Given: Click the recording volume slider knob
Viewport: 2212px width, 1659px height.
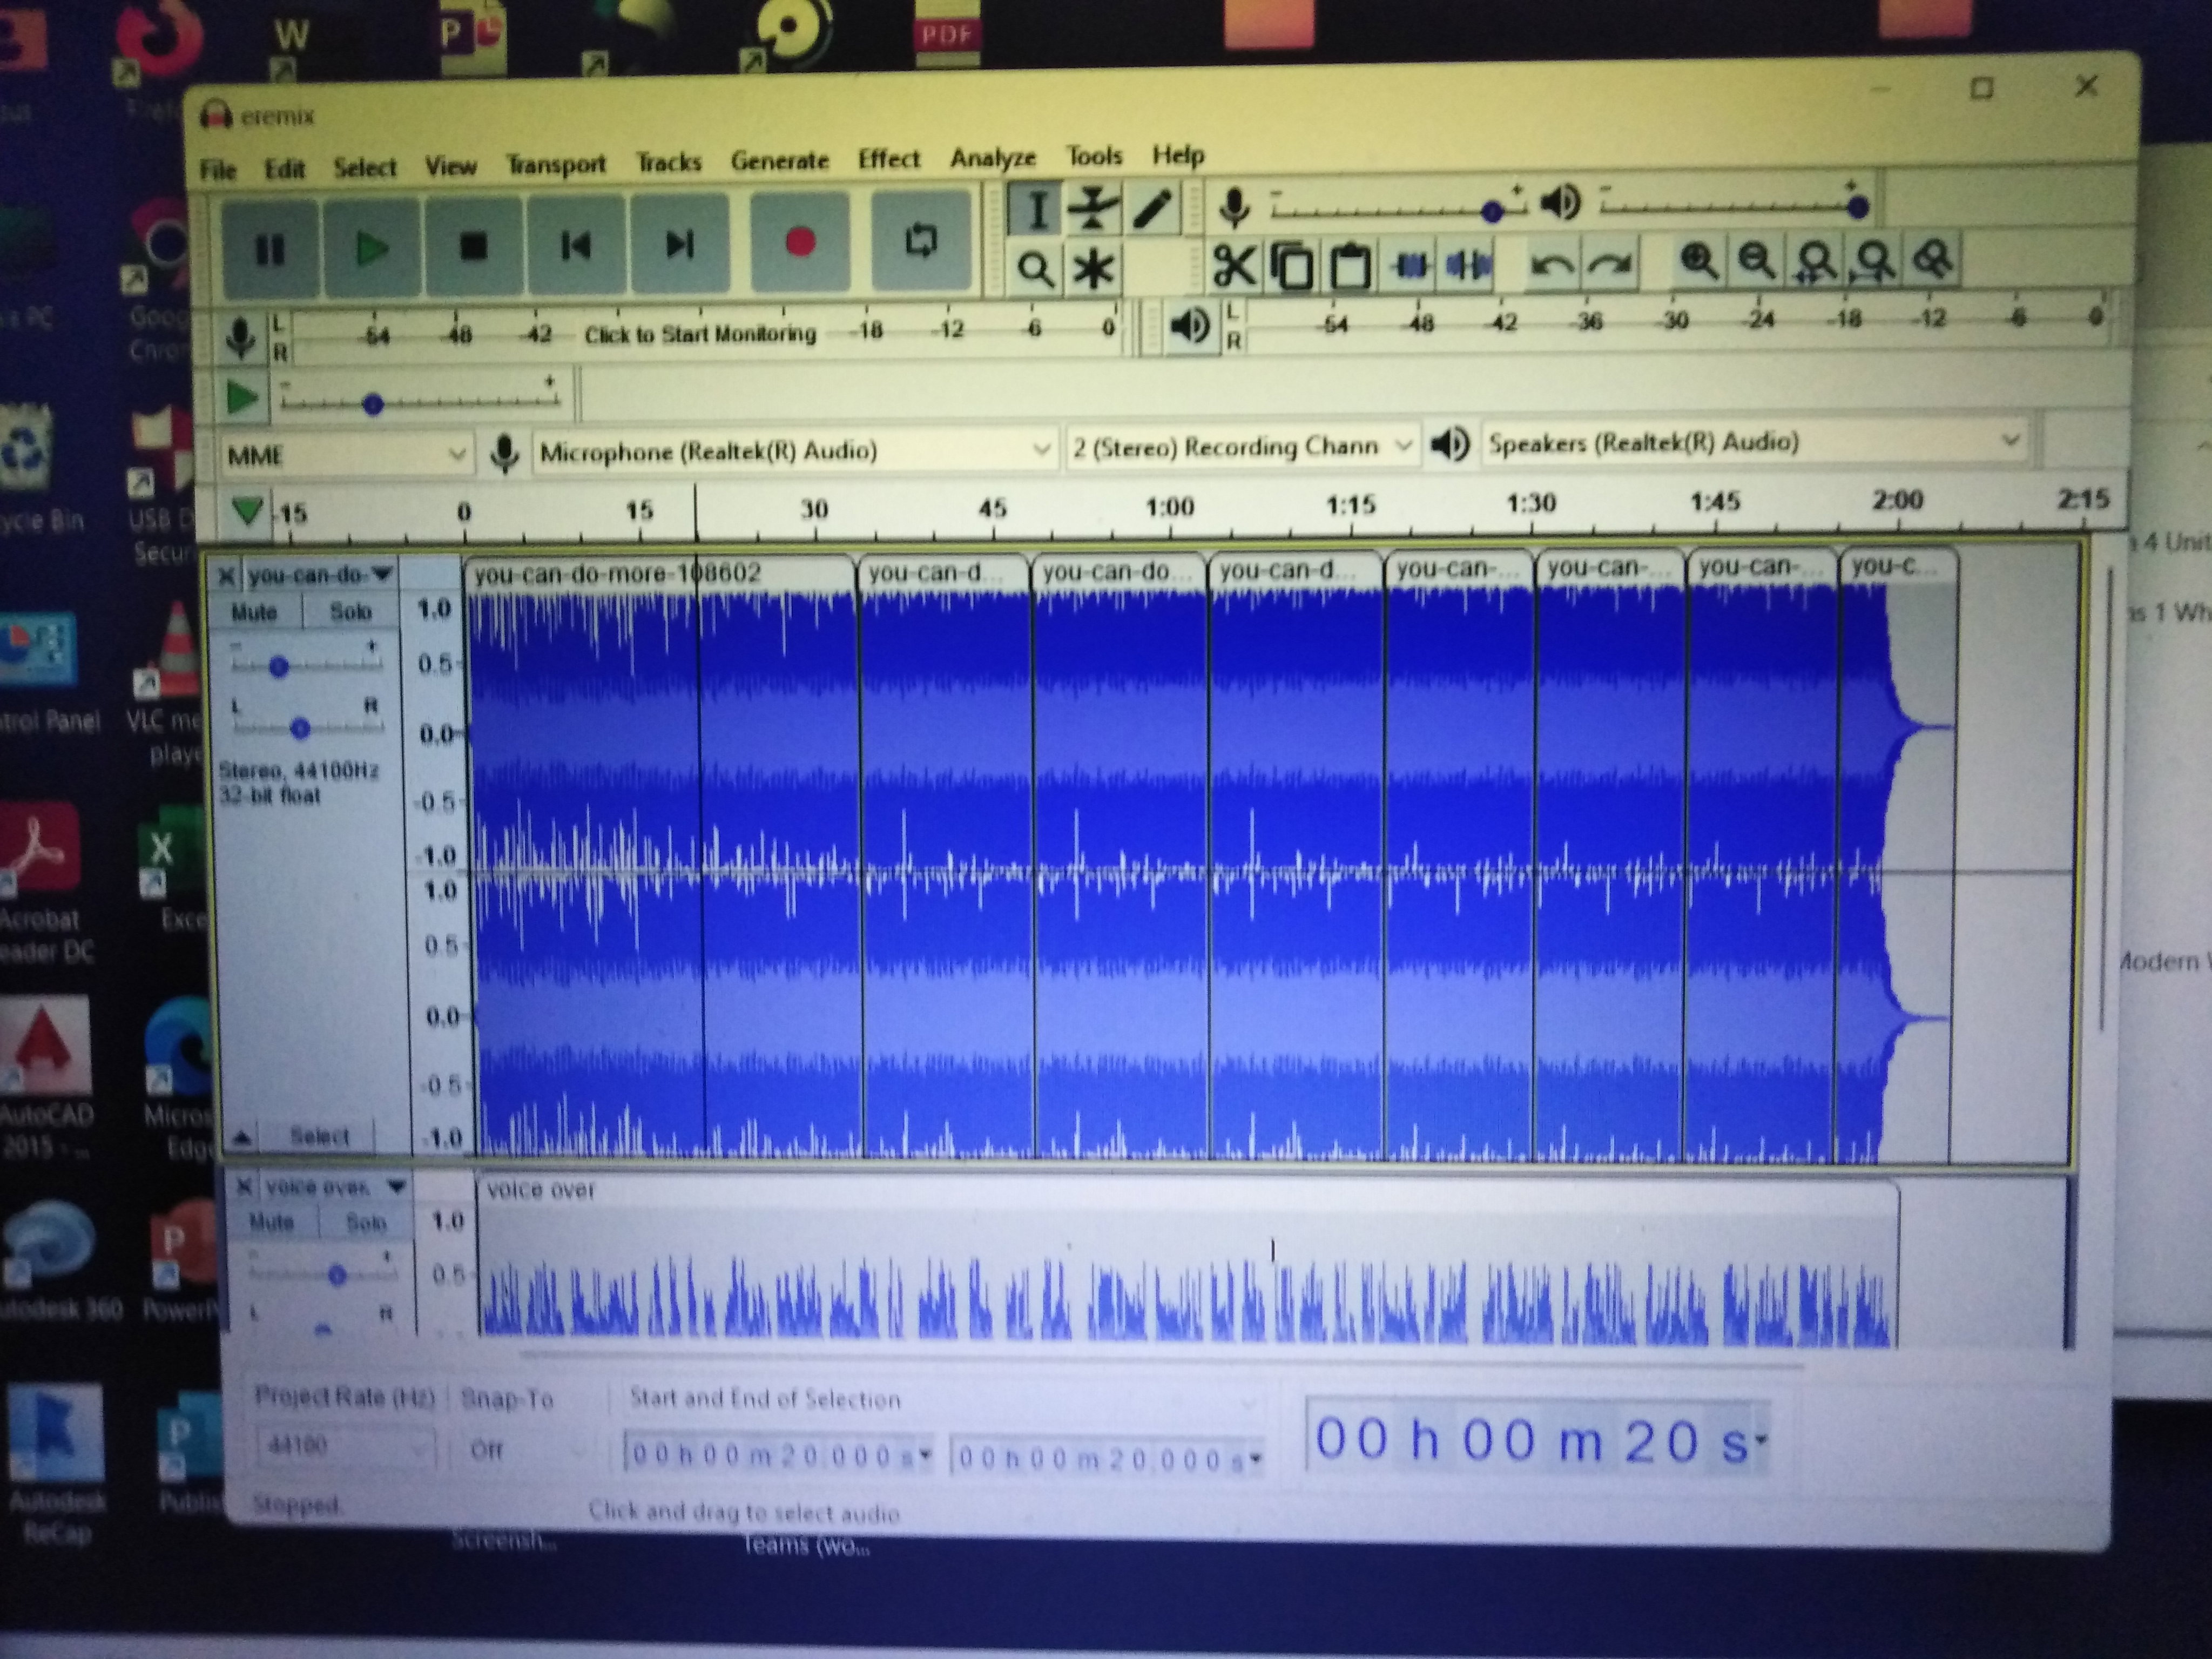Looking at the screenshot, I should pyautogui.click(x=1492, y=211).
